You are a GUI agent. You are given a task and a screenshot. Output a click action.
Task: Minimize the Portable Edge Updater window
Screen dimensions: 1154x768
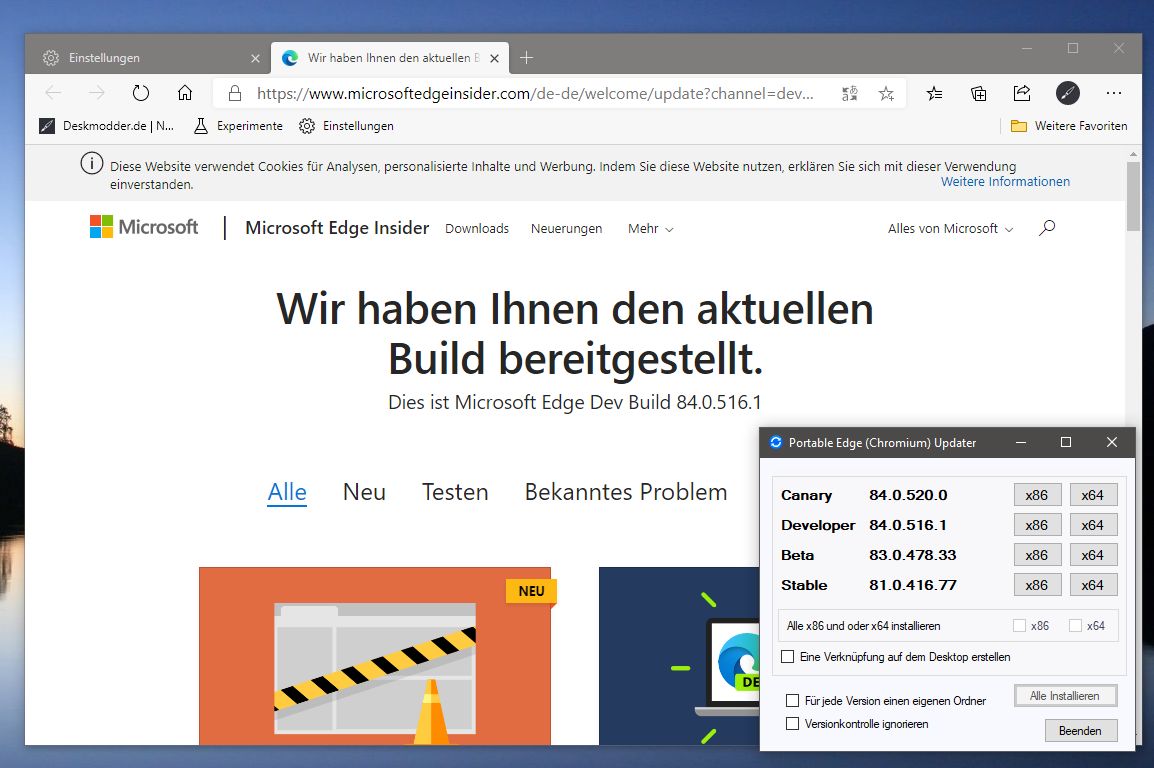tap(1021, 442)
